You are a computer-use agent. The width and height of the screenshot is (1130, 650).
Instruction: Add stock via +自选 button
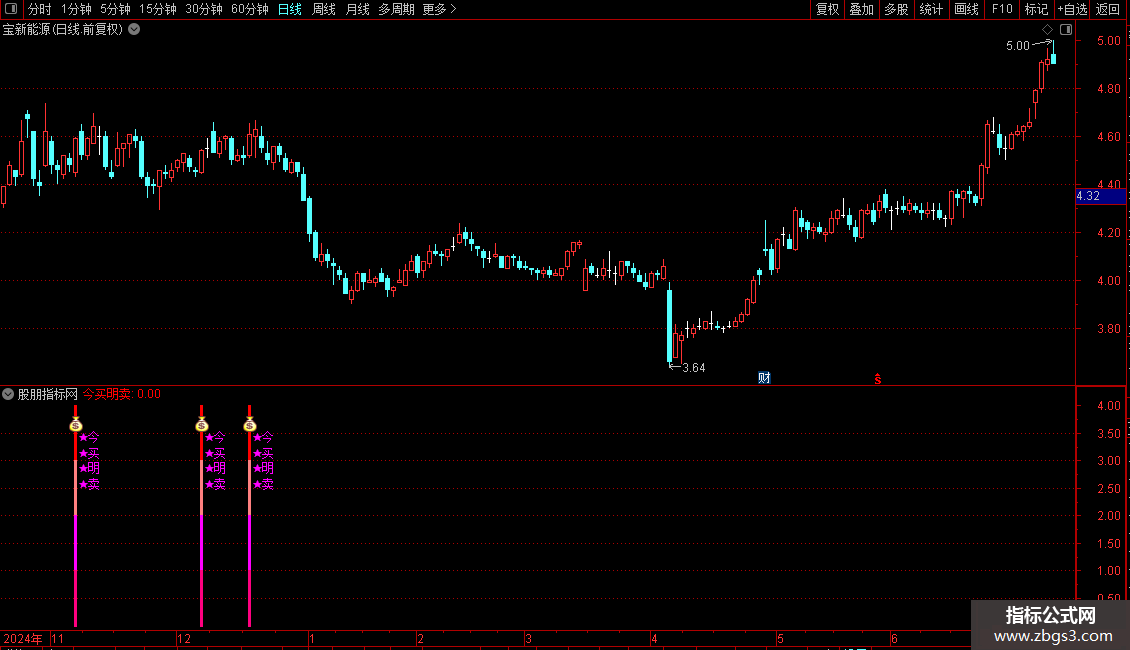(1072, 9)
